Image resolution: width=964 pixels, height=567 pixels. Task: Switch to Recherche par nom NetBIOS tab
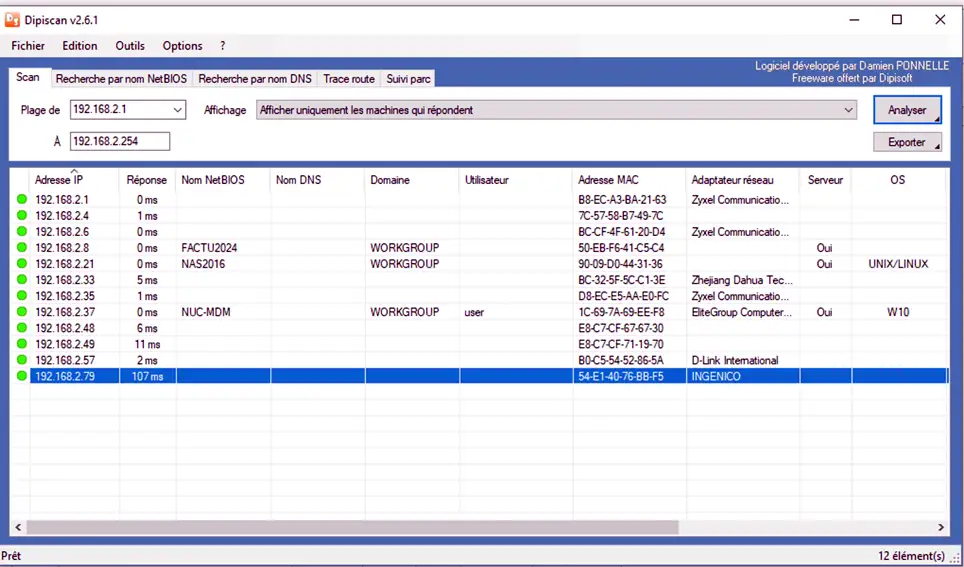pos(121,79)
